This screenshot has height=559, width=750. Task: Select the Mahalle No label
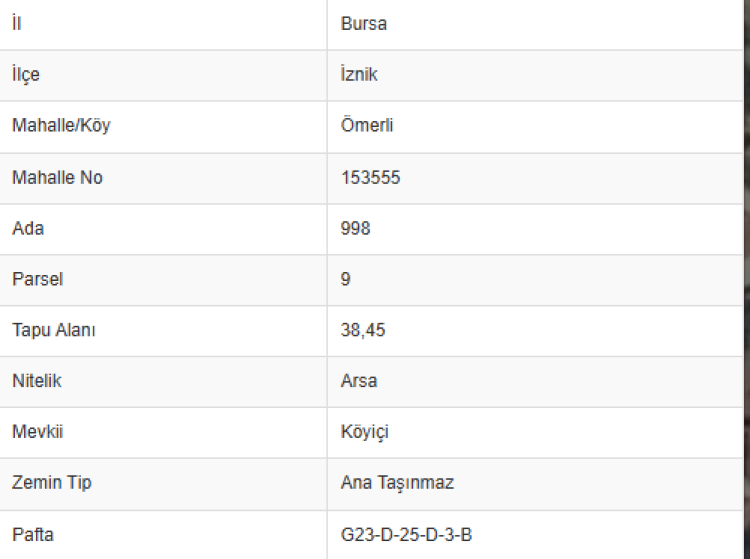[57, 178]
